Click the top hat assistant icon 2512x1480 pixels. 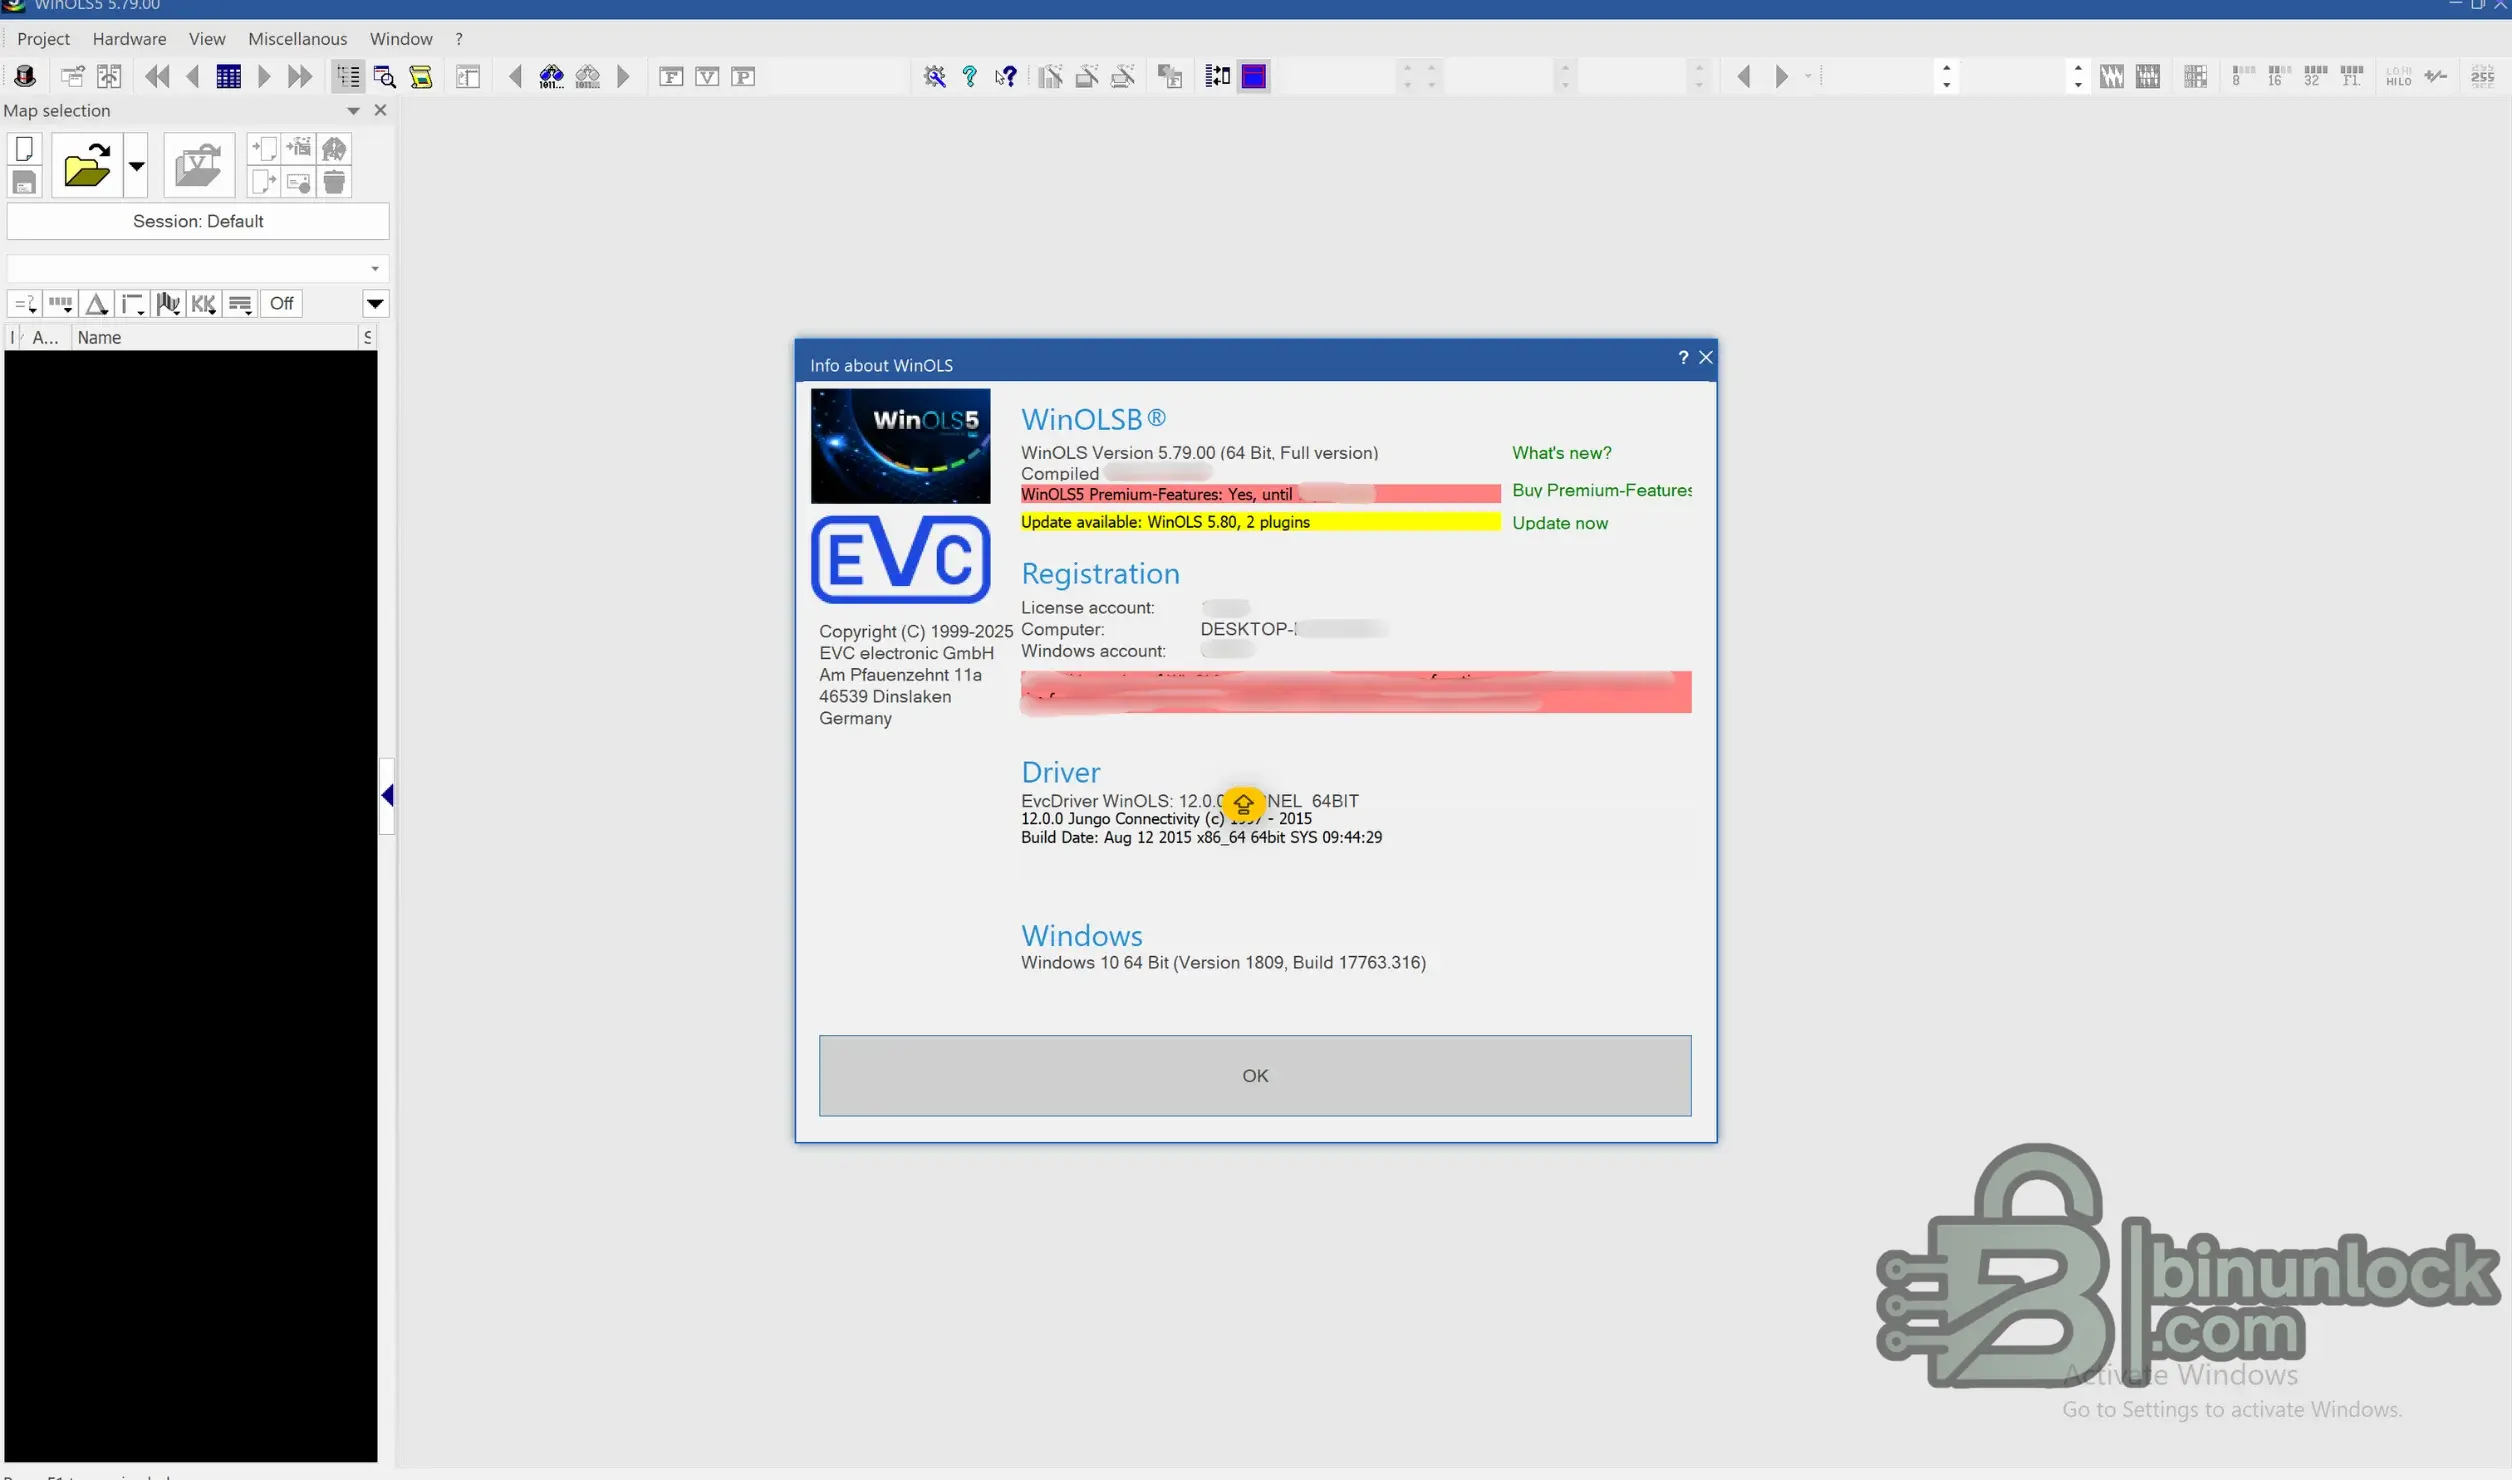pyautogui.click(x=25, y=76)
